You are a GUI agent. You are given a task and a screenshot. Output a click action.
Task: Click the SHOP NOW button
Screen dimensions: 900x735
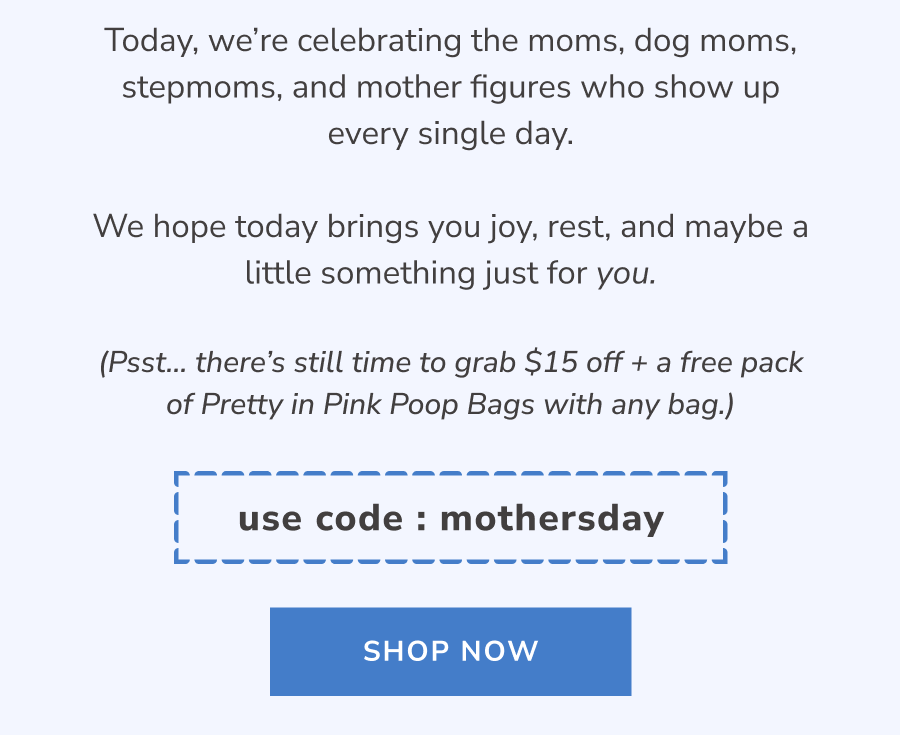coord(450,651)
